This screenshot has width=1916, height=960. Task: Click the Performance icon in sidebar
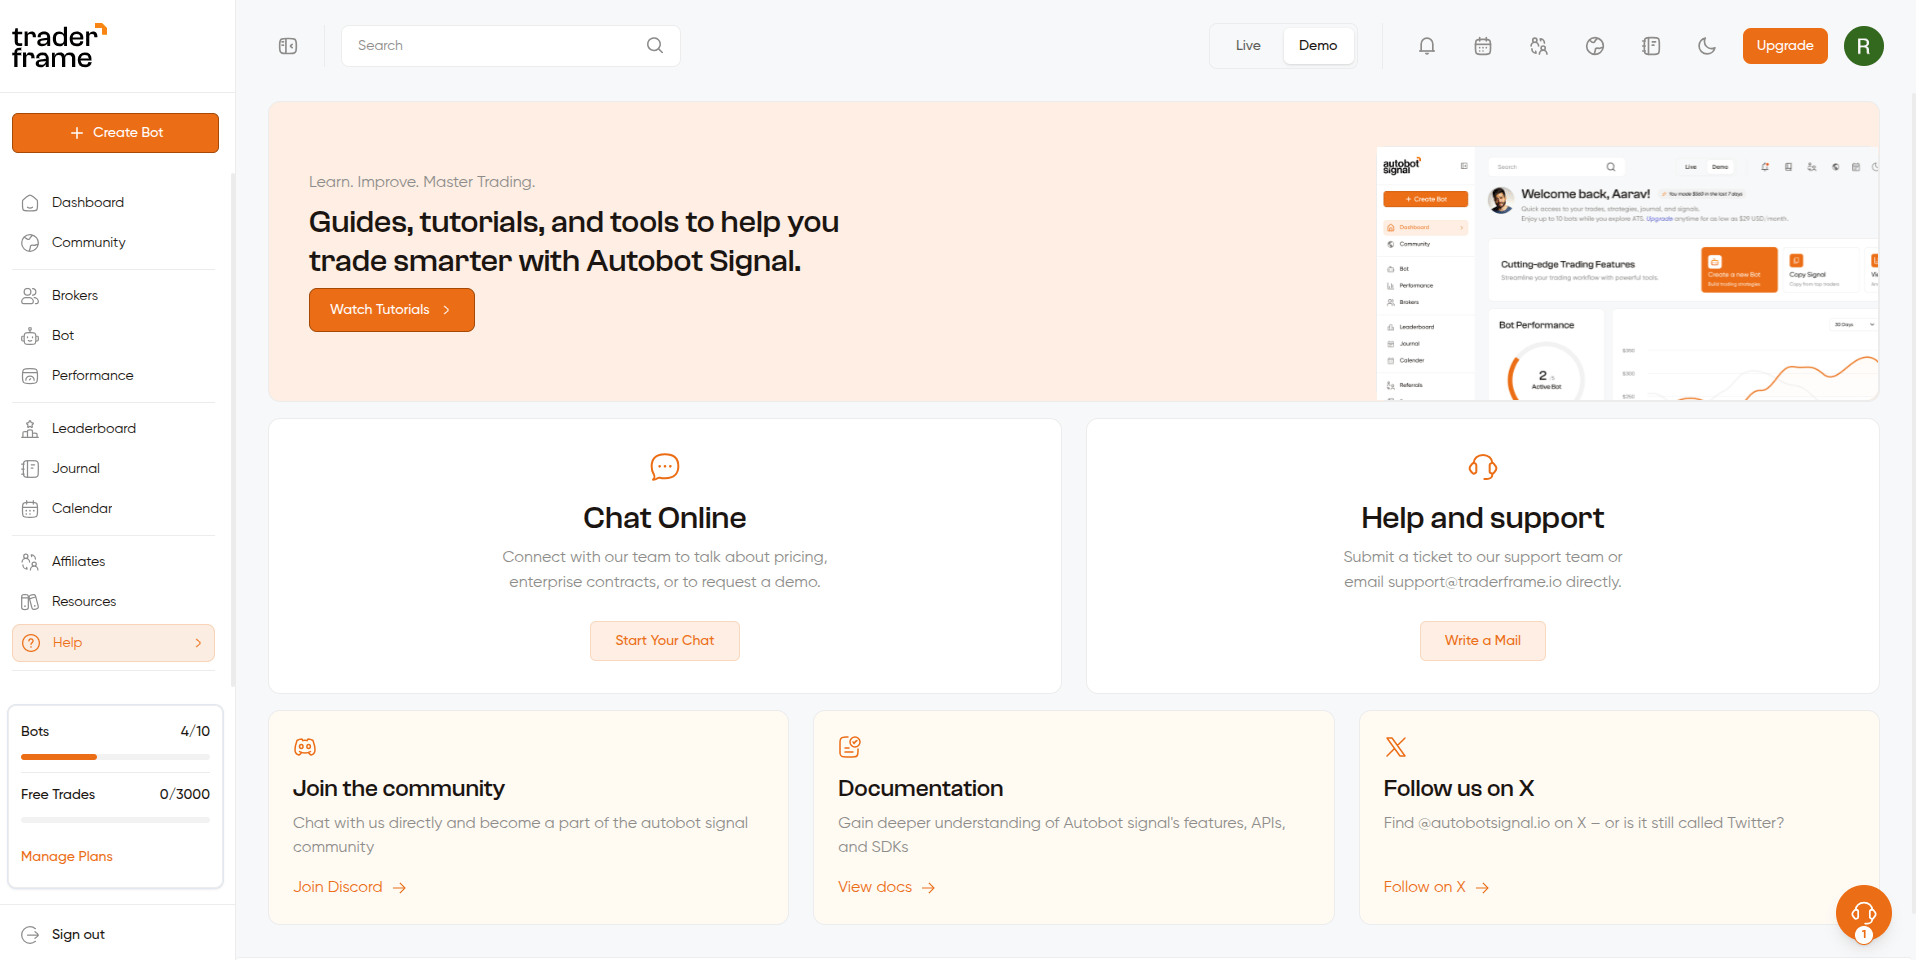30,376
